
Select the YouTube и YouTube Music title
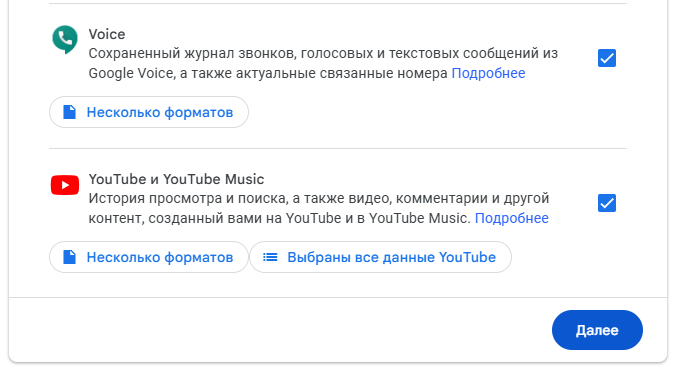tap(176, 179)
